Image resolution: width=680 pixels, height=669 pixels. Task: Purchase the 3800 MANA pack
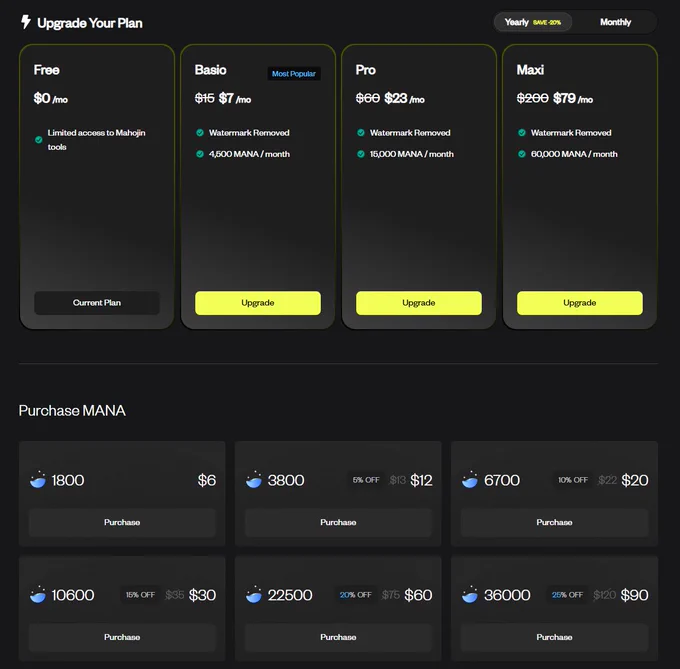[x=338, y=522]
